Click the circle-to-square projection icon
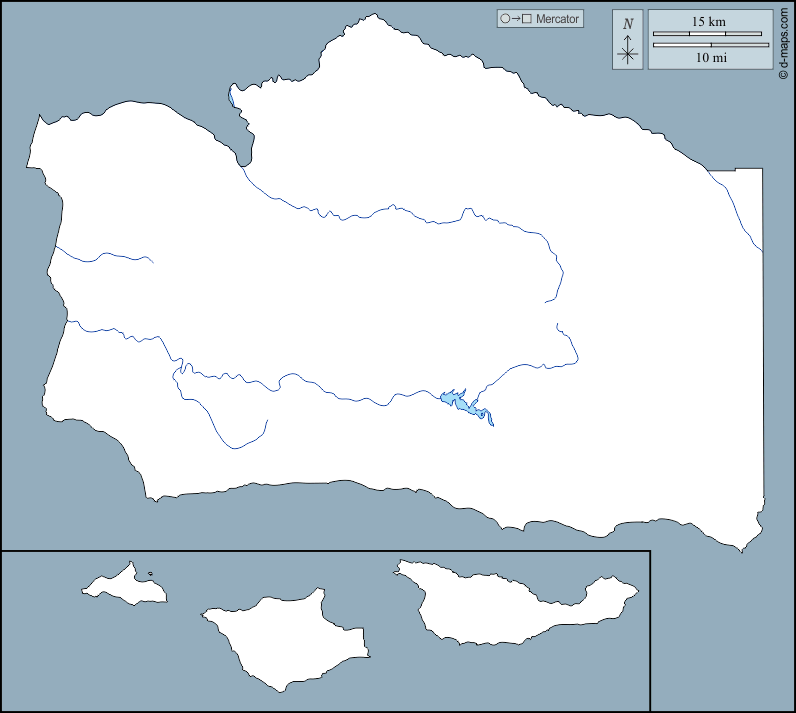This screenshot has height=713, width=796. coord(515,19)
